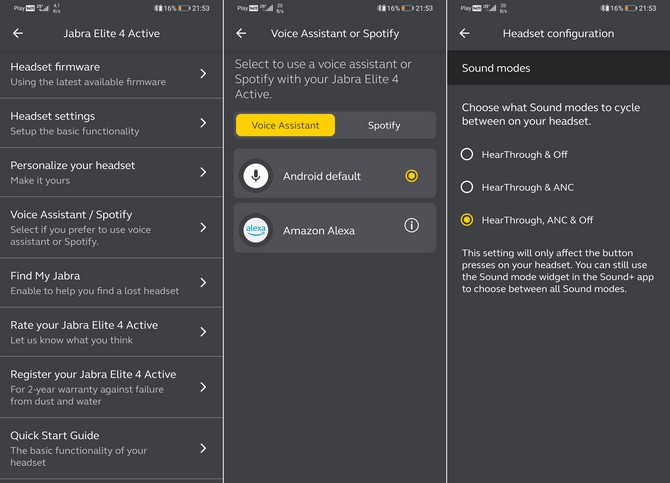This screenshot has width=670, height=483.
Task: Go back from Voice Assistant or Spotify screen
Action: tap(241, 33)
